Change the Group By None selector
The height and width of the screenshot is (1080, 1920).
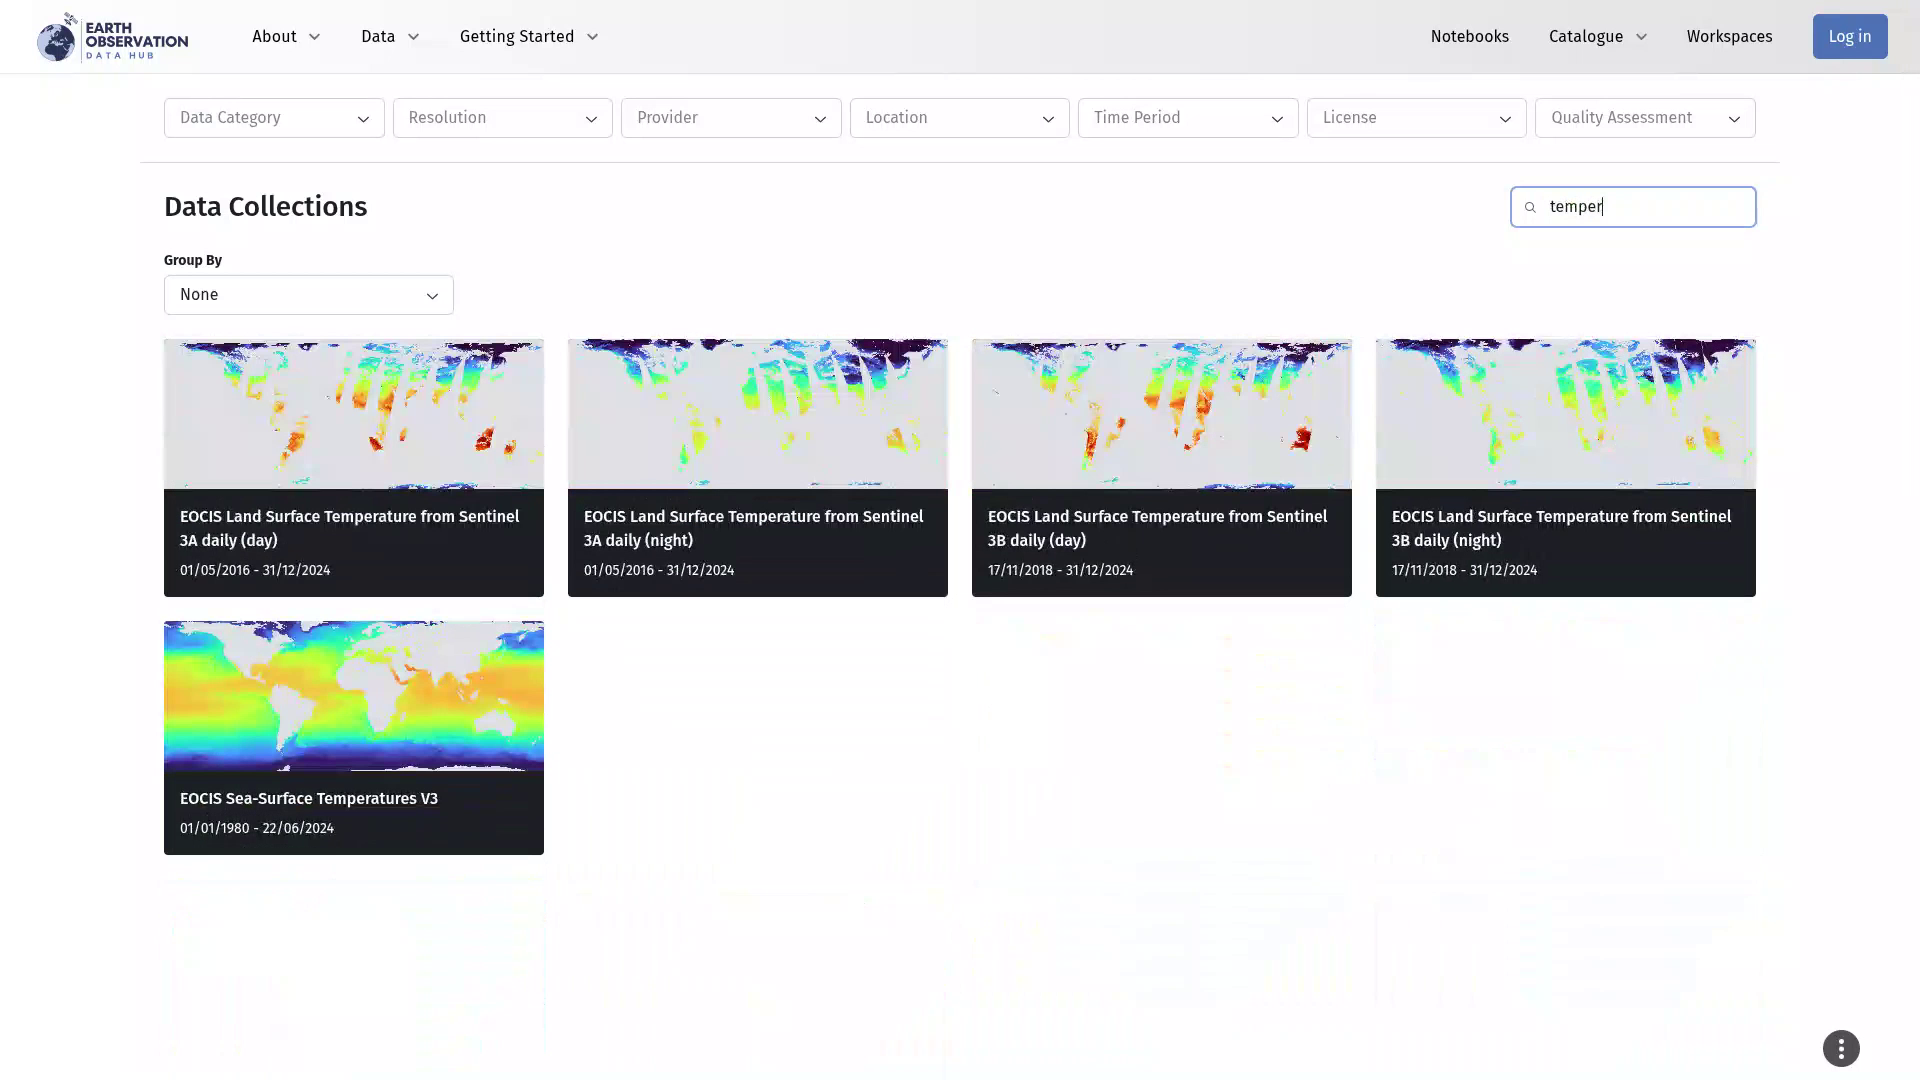click(308, 295)
